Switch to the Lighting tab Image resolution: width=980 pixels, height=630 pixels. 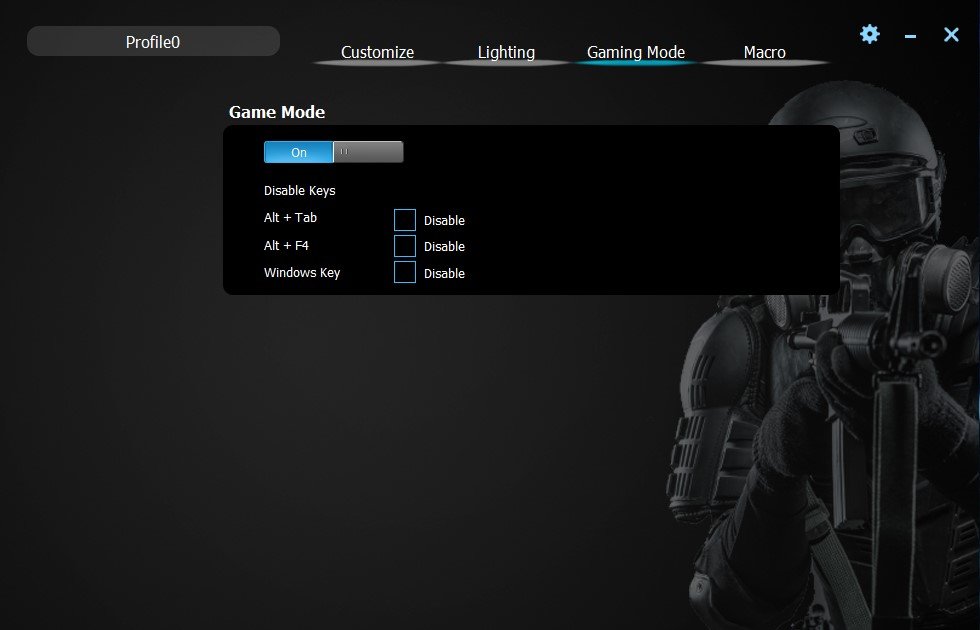[506, 52]
